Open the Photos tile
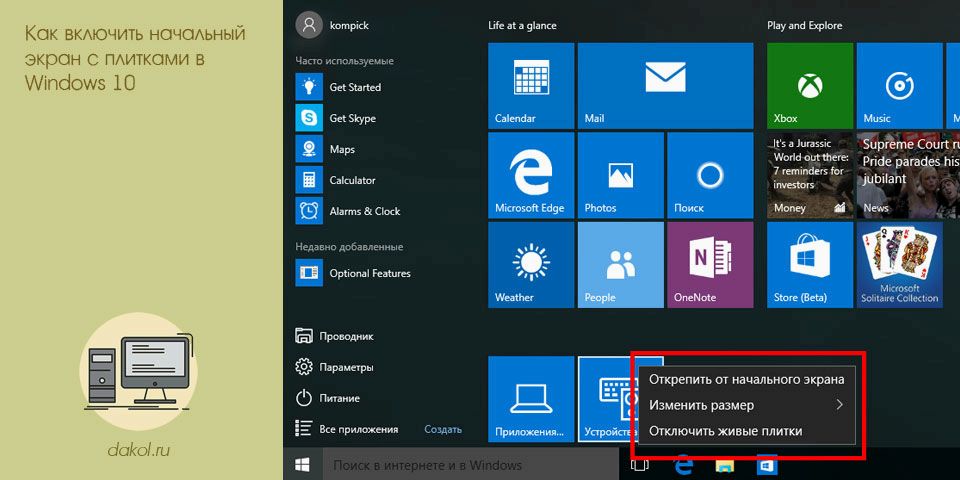The height and width of the screenshot is (480, 960). [x=621, y=175]
